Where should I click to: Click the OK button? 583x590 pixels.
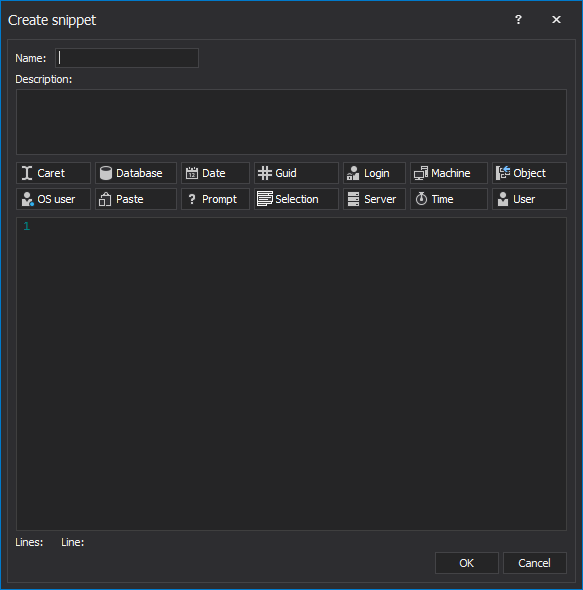click(x=467, y=563)
